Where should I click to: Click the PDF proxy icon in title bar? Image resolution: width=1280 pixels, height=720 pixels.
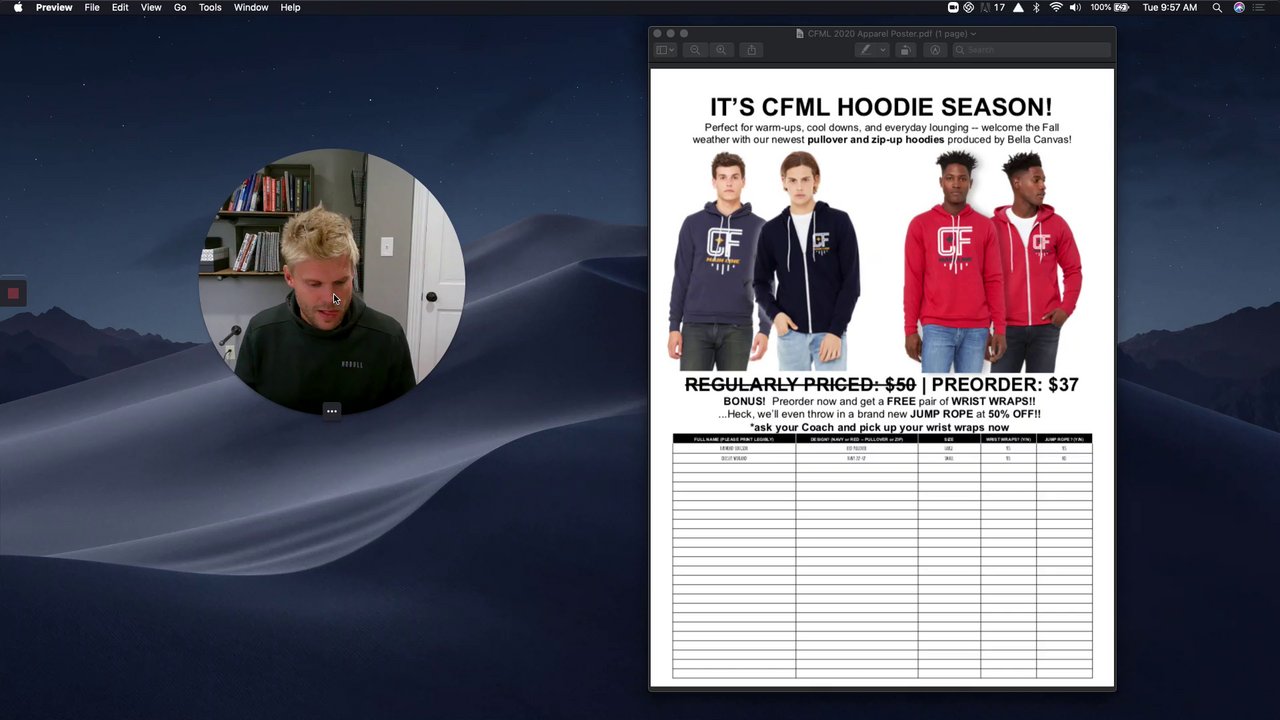pos(800,34)
